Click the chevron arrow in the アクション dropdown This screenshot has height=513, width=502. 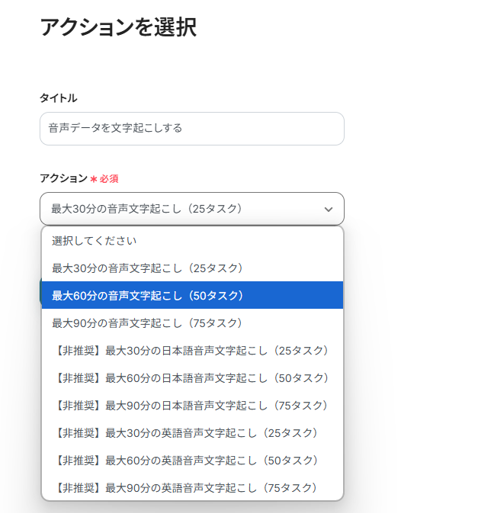(328, 209)
